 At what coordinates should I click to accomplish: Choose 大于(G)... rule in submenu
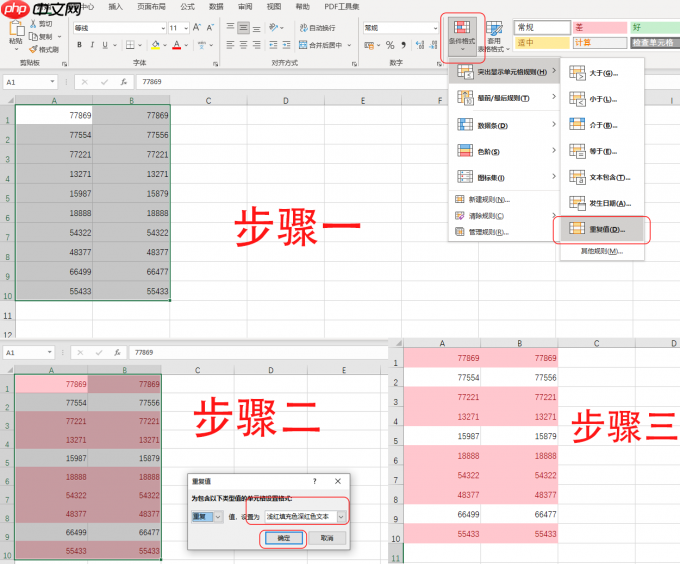tap(602, 73)
